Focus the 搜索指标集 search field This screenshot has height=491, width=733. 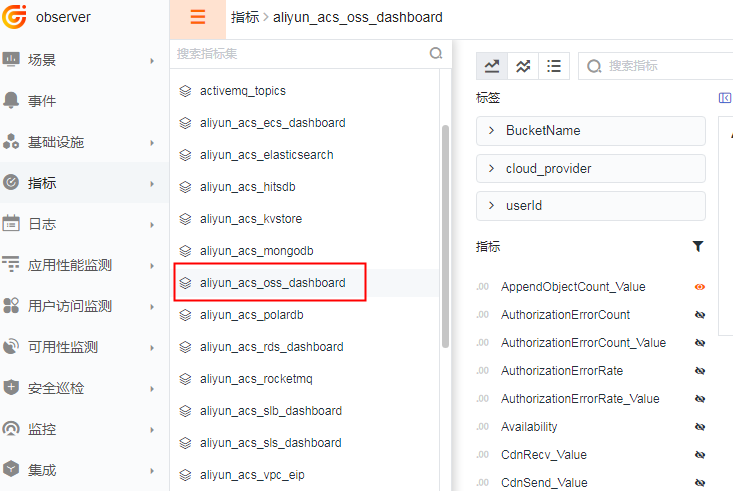(x=299, y=54)
